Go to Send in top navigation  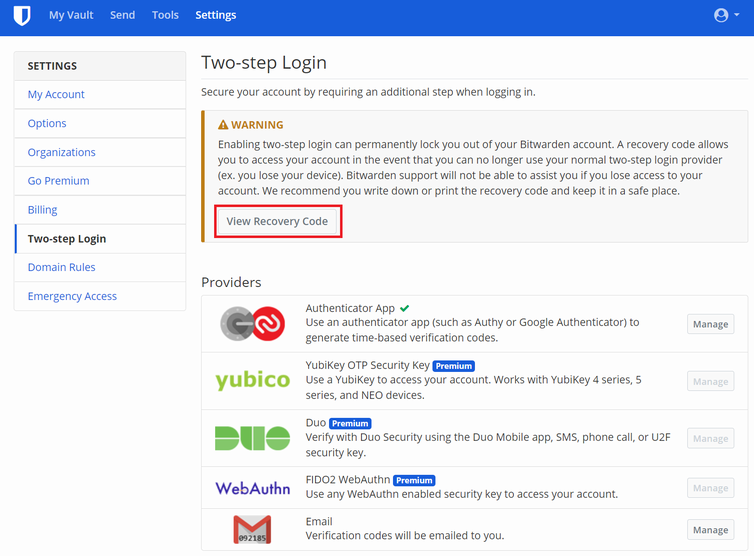coord(123,15)
